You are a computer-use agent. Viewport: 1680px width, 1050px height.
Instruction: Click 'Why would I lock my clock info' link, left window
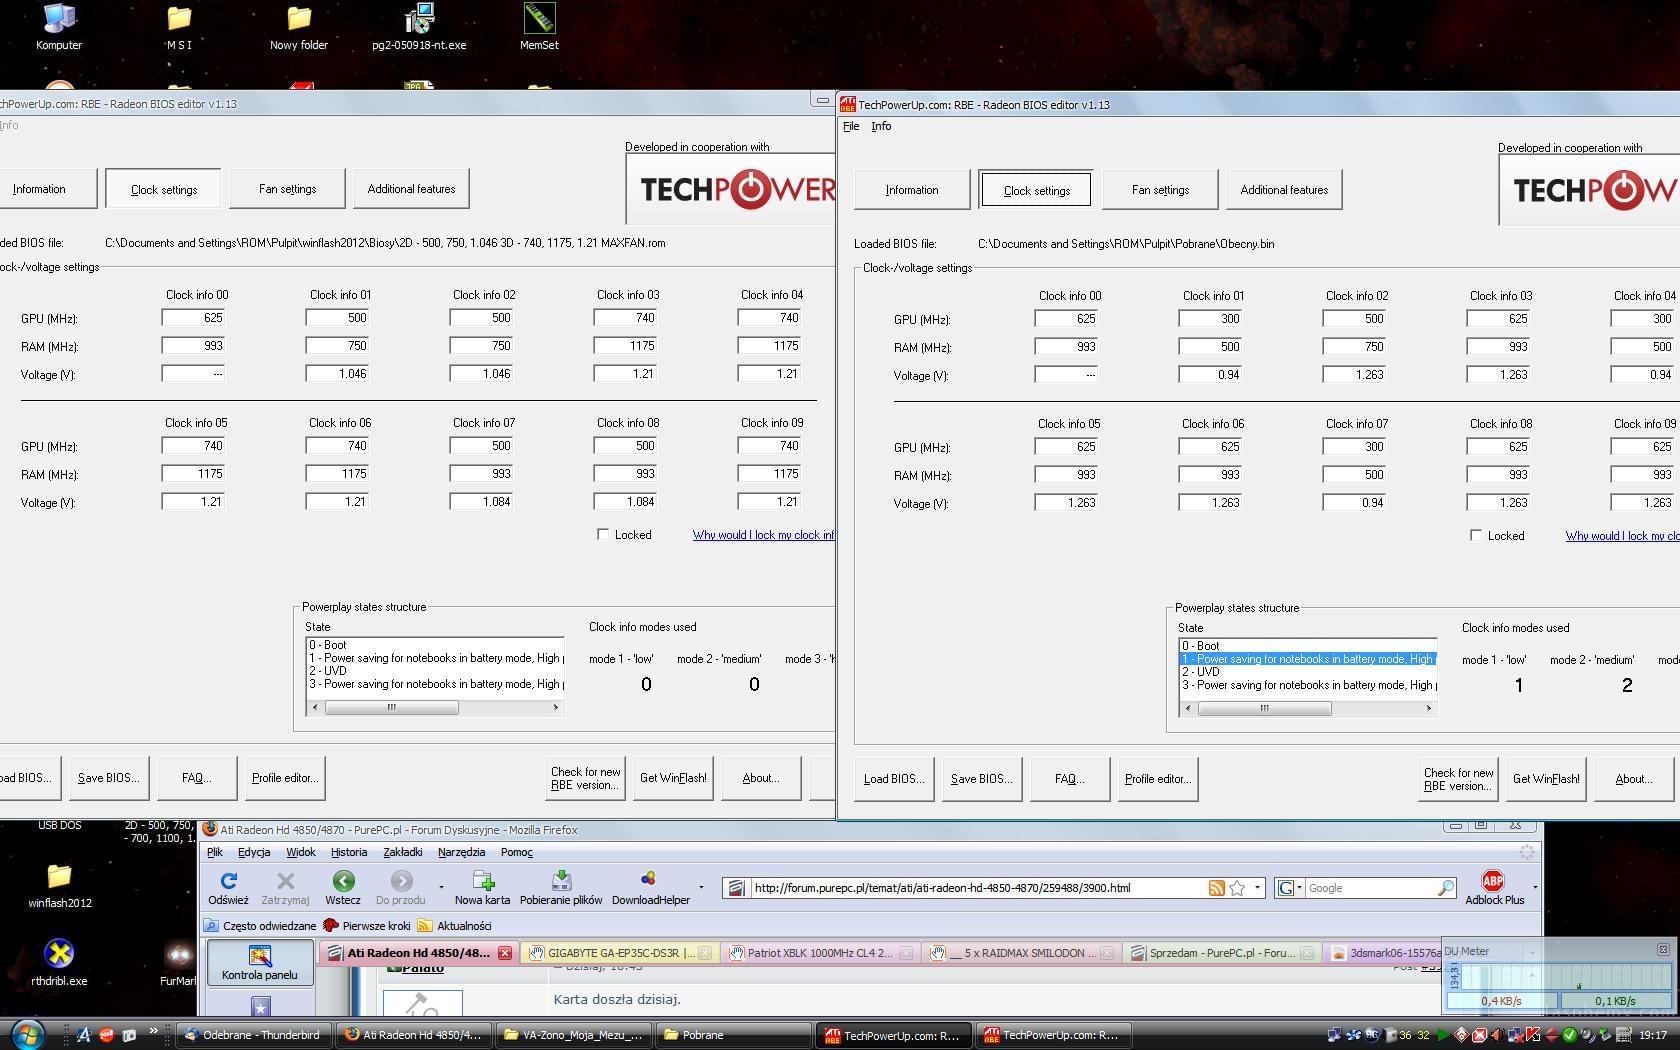763,535
